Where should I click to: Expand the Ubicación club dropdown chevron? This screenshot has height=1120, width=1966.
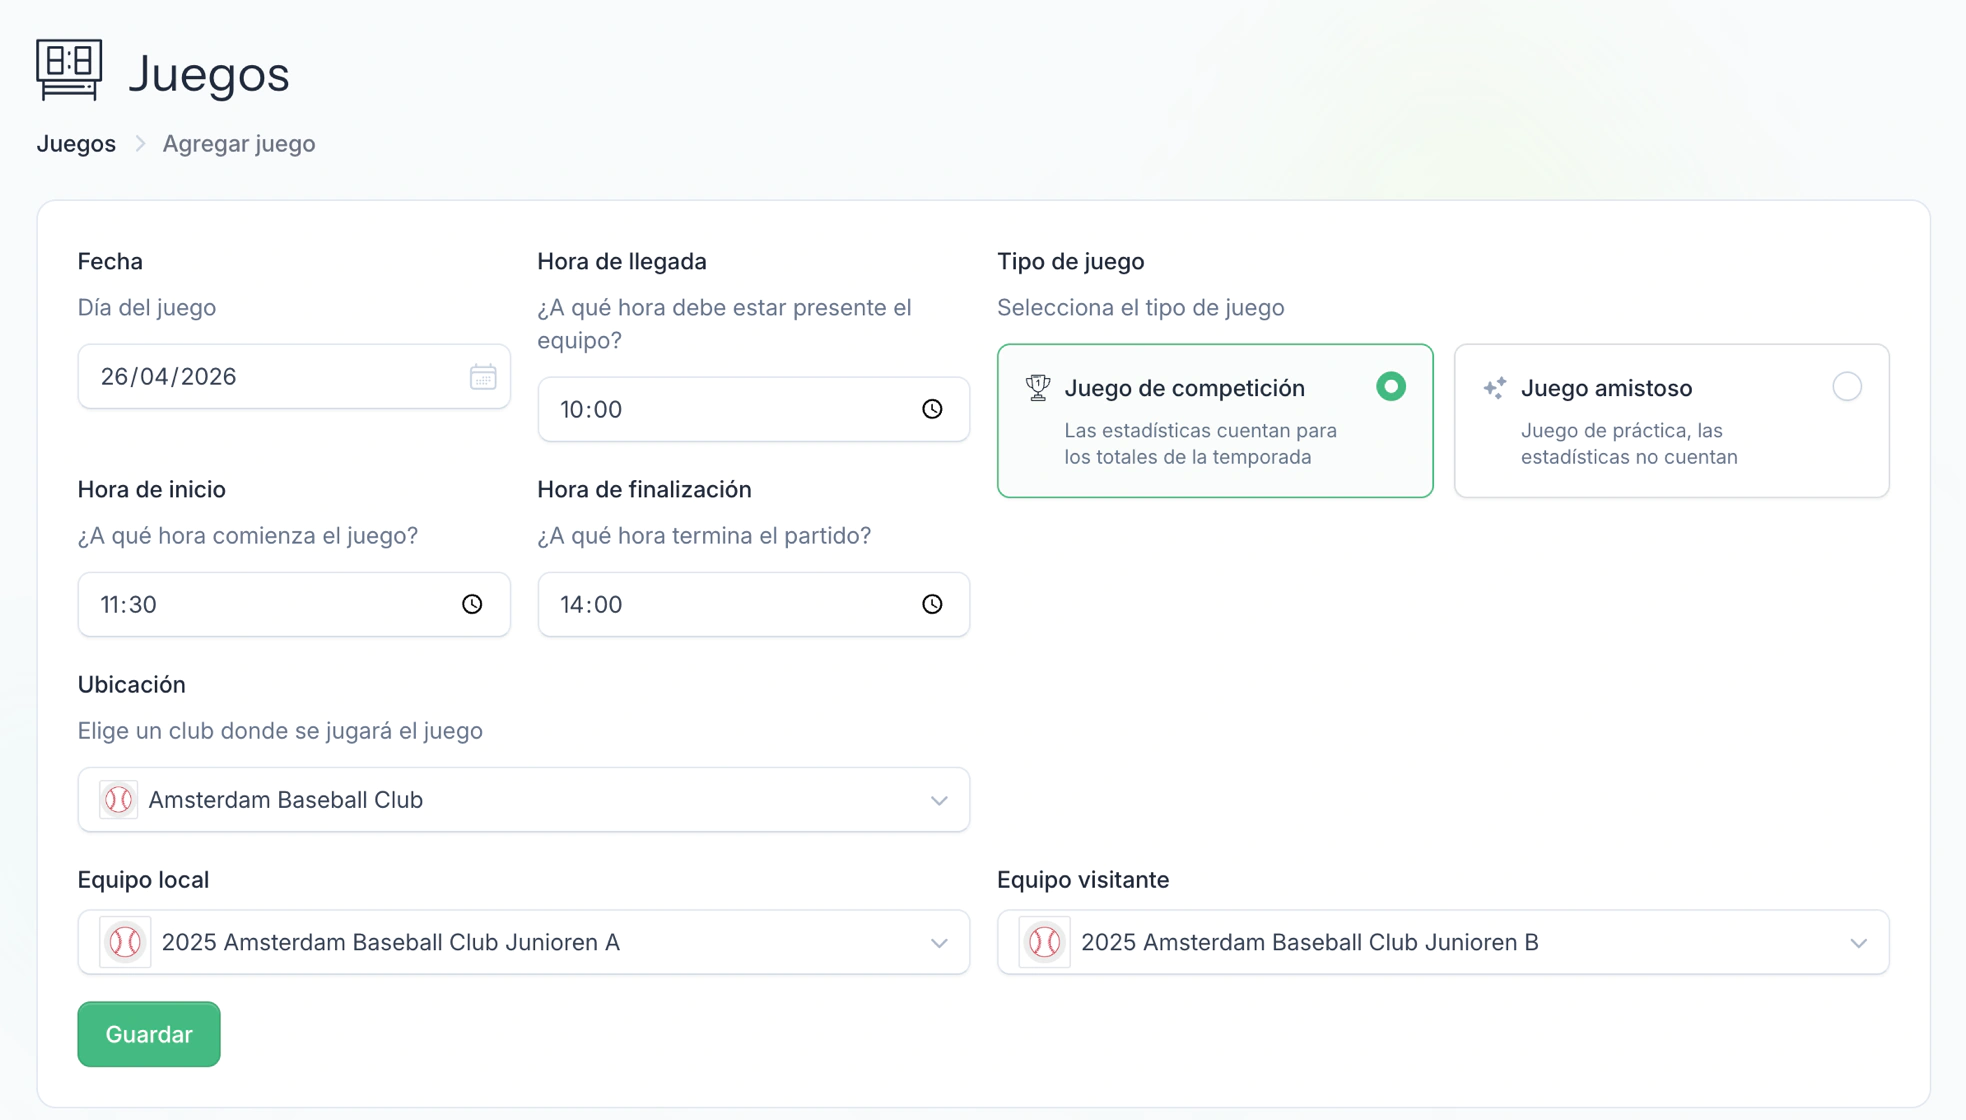[939, 800]
